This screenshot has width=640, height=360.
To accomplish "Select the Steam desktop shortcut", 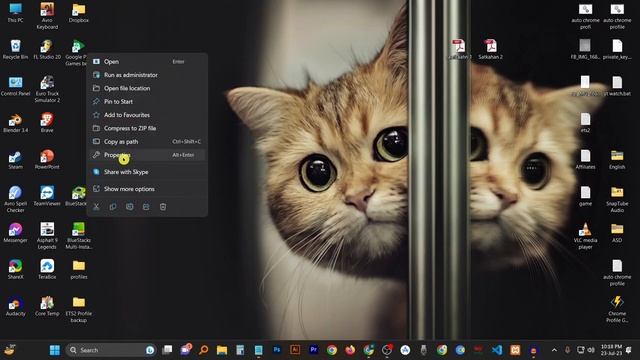I will (x=16, y=160).
